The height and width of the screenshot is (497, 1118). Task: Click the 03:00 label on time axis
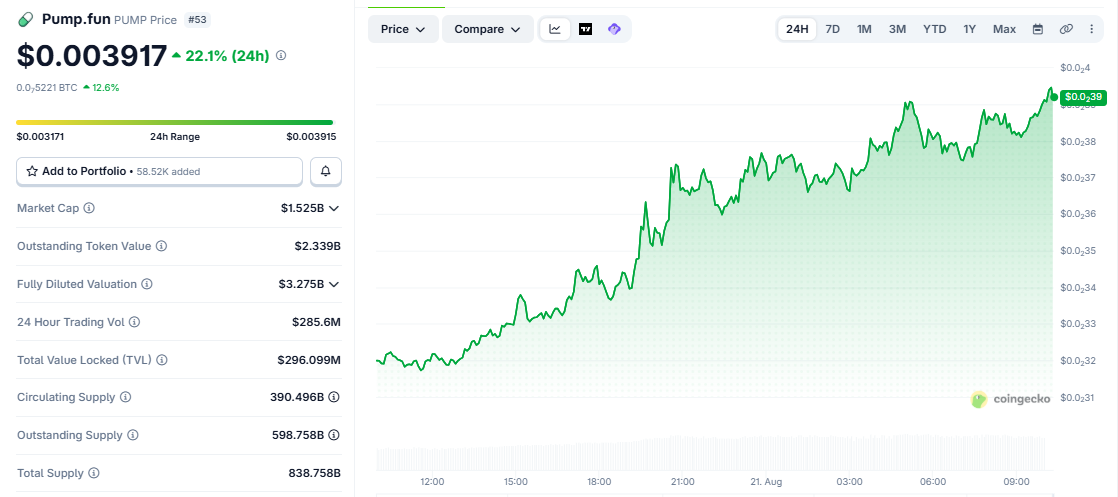click(849, 482)
